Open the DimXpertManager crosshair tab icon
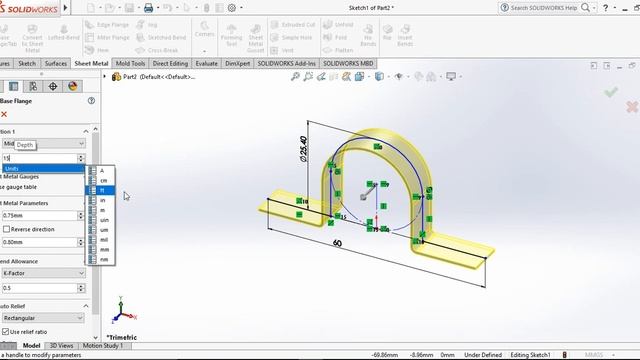 [53, 86]
